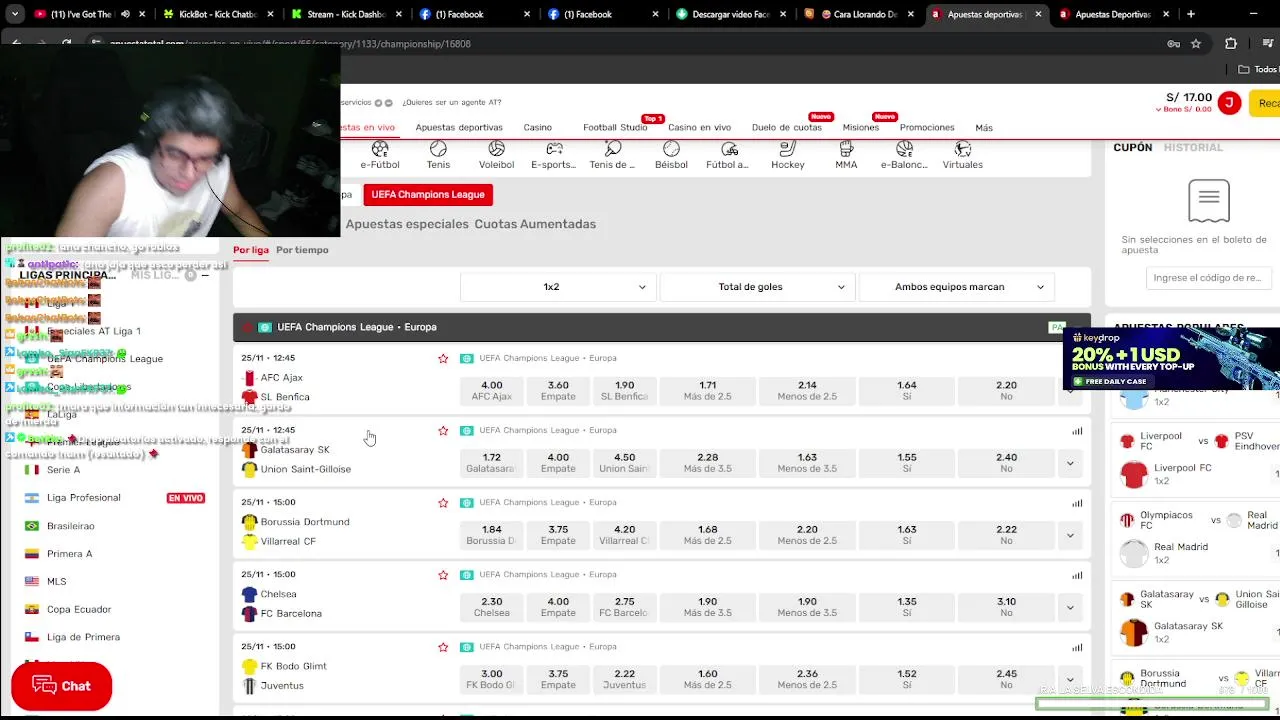Open statistics icon for Borussia Dortmund match
The image size is (1280, 720).
[x=1077, y=503]
